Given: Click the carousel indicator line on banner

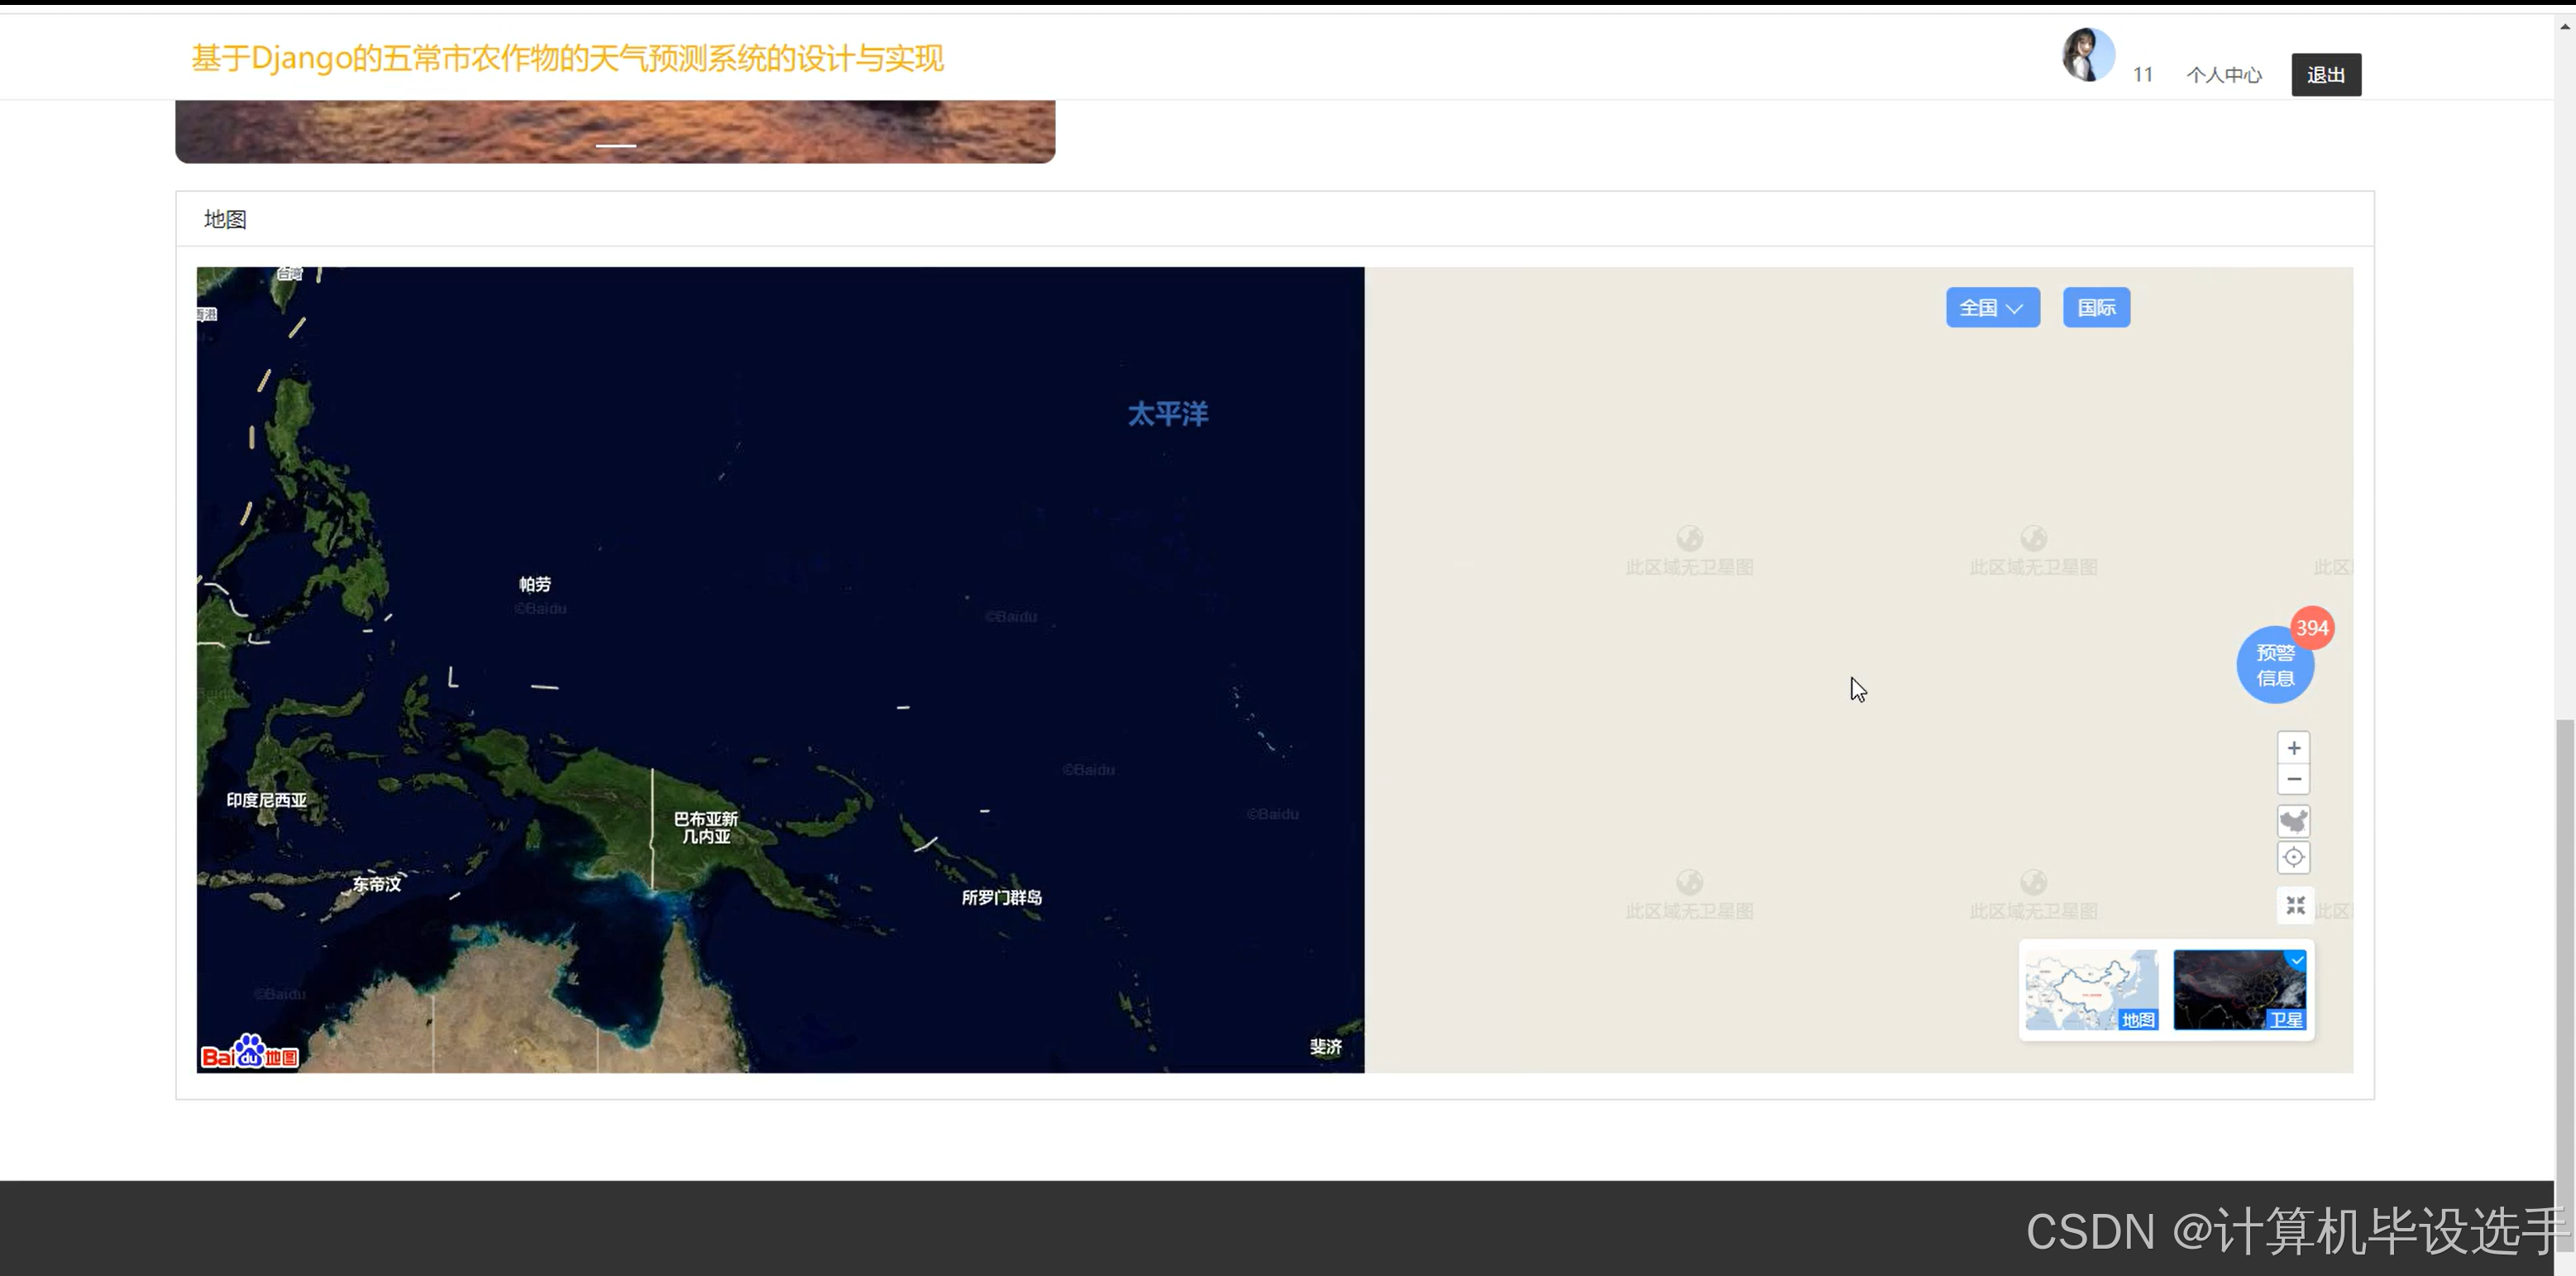Looking at the screenshot, I should (615, 146).
